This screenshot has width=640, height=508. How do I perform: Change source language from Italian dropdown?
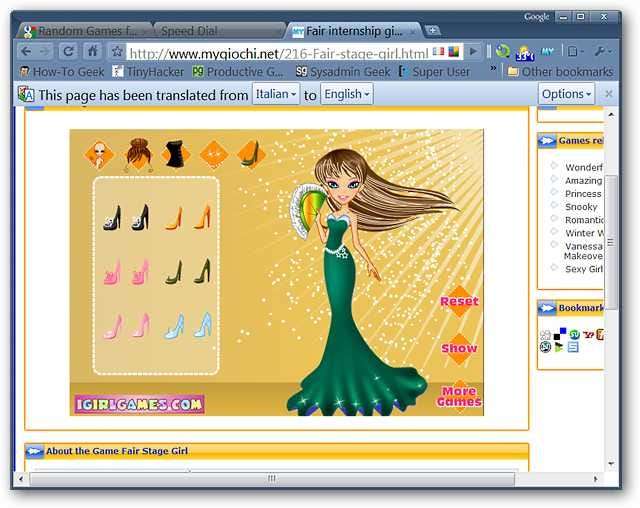276,94
